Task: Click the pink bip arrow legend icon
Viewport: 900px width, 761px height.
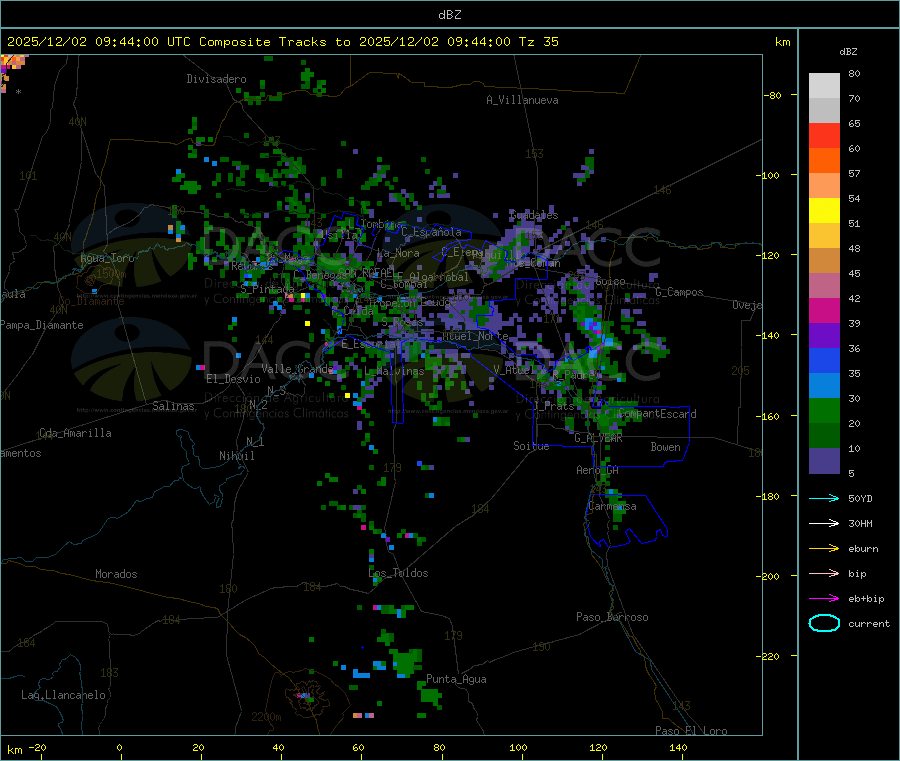Action: tap(824, 573)
